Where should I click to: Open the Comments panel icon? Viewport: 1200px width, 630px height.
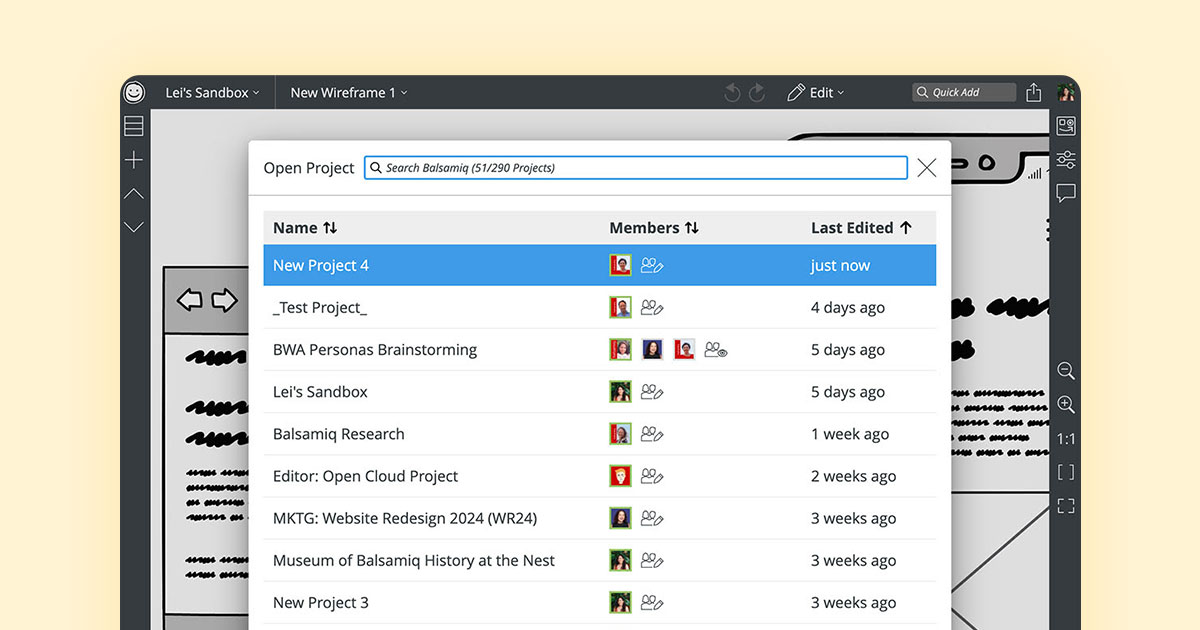click(1065, 194)
